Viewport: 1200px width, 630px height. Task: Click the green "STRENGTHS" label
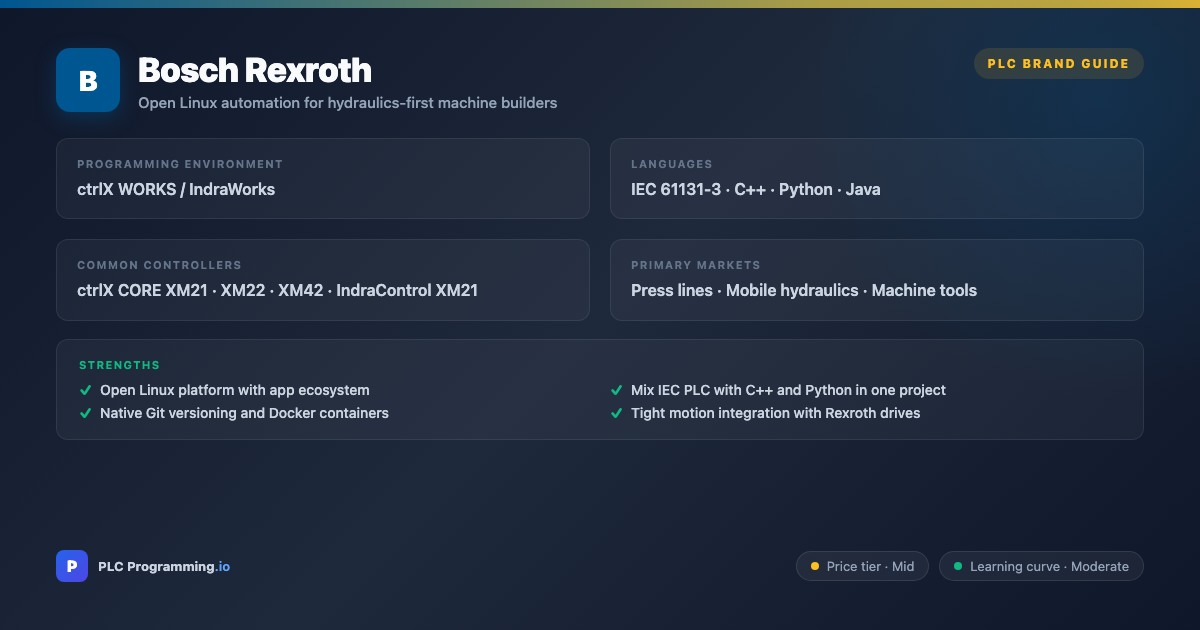(x=120, y=365)
